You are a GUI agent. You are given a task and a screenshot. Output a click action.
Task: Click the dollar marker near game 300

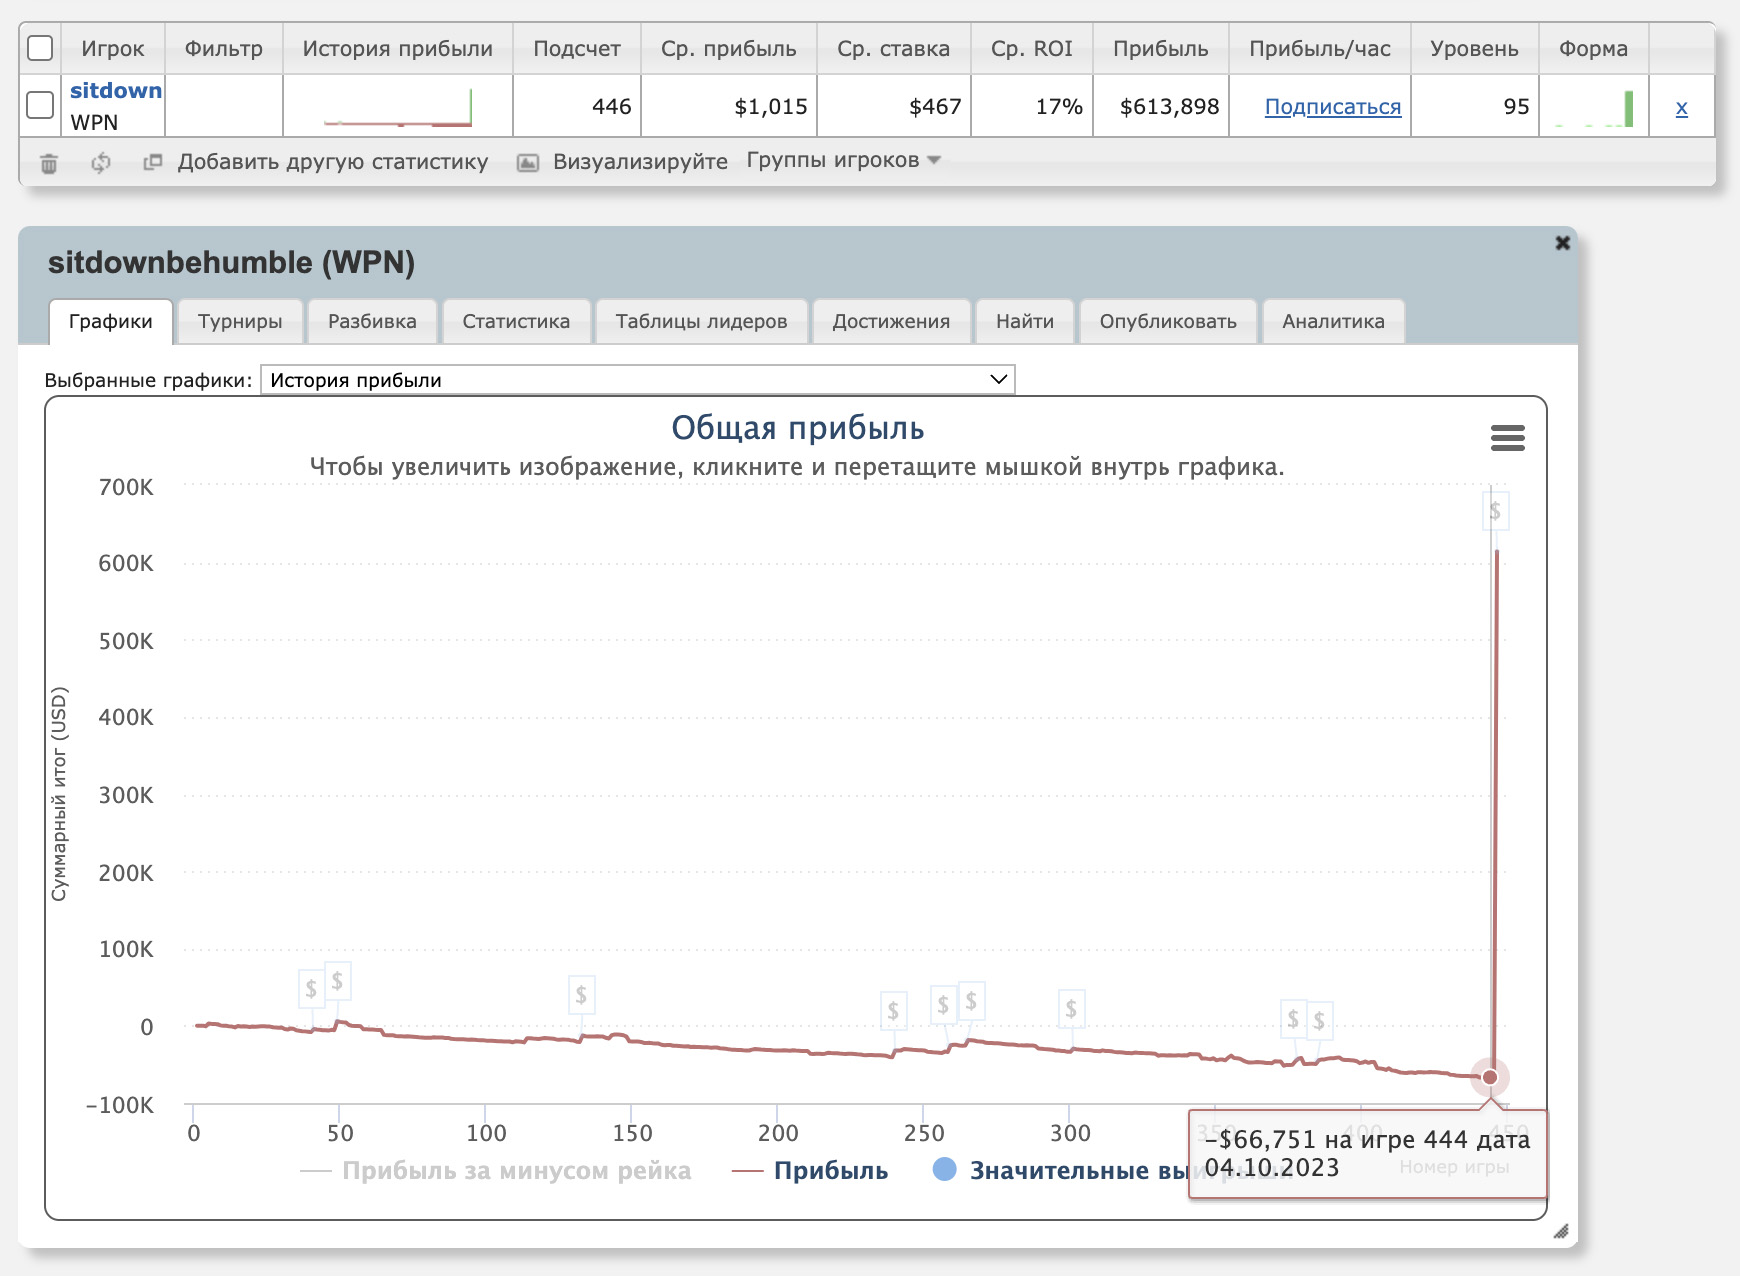pyautogui.click(x=1071, y=1008)
